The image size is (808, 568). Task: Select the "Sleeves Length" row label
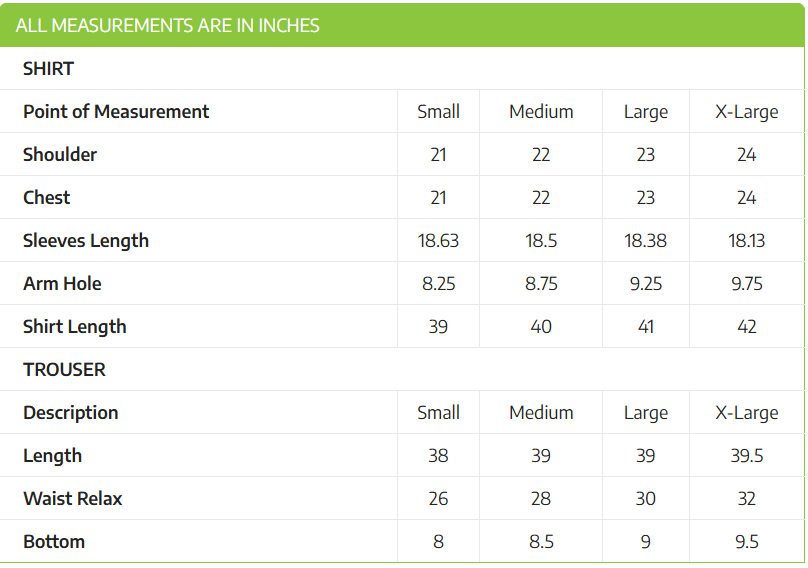pos(86,241)
